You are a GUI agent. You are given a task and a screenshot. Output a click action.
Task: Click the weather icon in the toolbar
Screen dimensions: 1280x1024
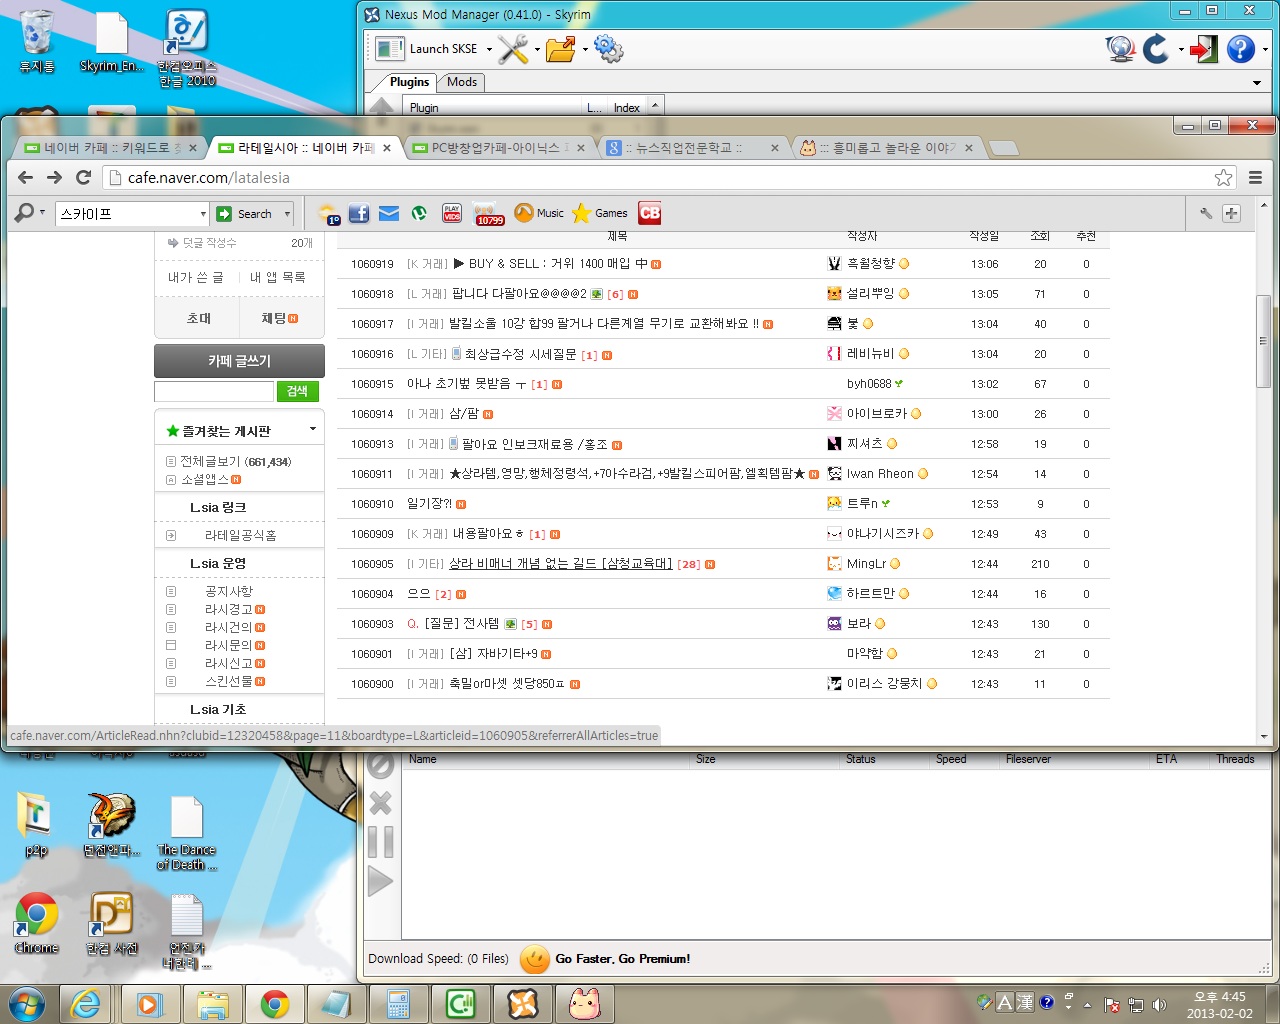pos(328,213)
